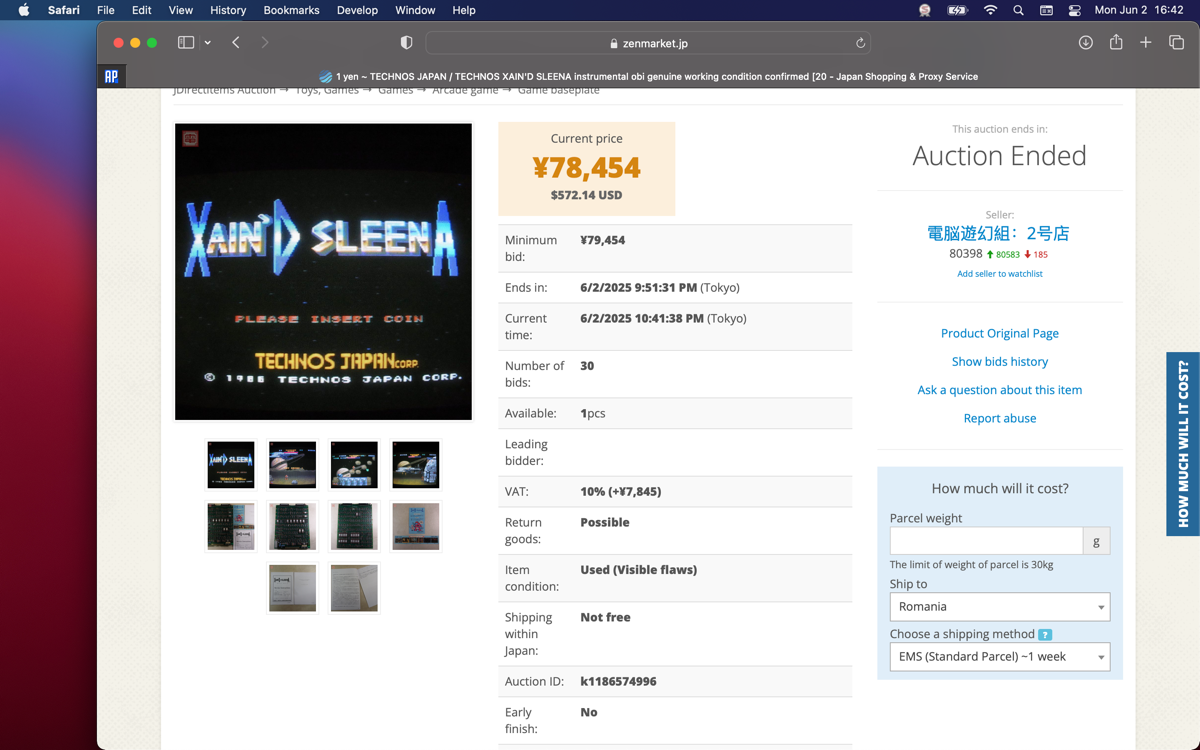Viewport: 1200px width, 750px height.
Task: Show the tab overview
Action: [x=1176, y=43]
